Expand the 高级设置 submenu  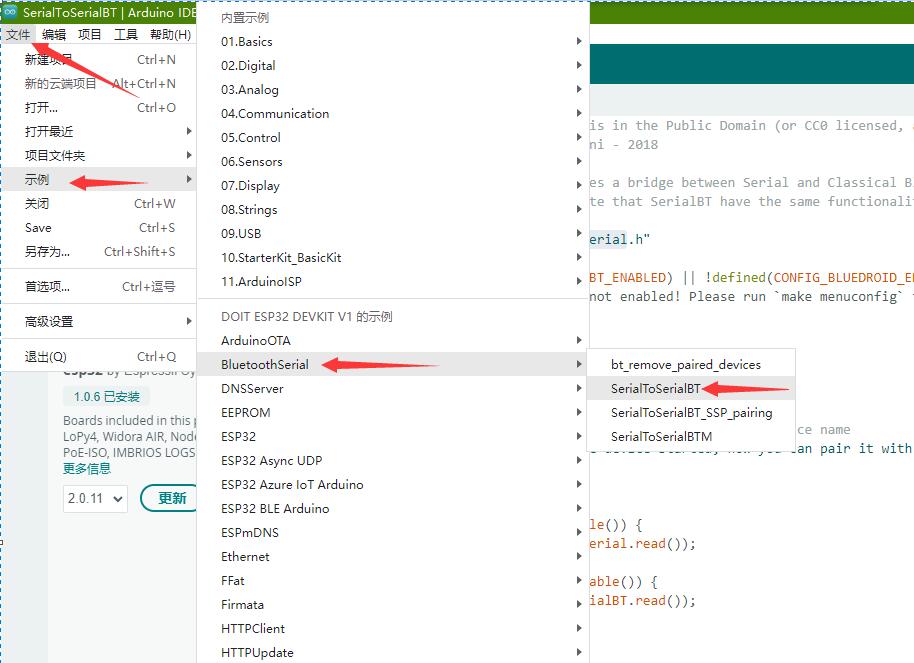[x=100, y=321]
